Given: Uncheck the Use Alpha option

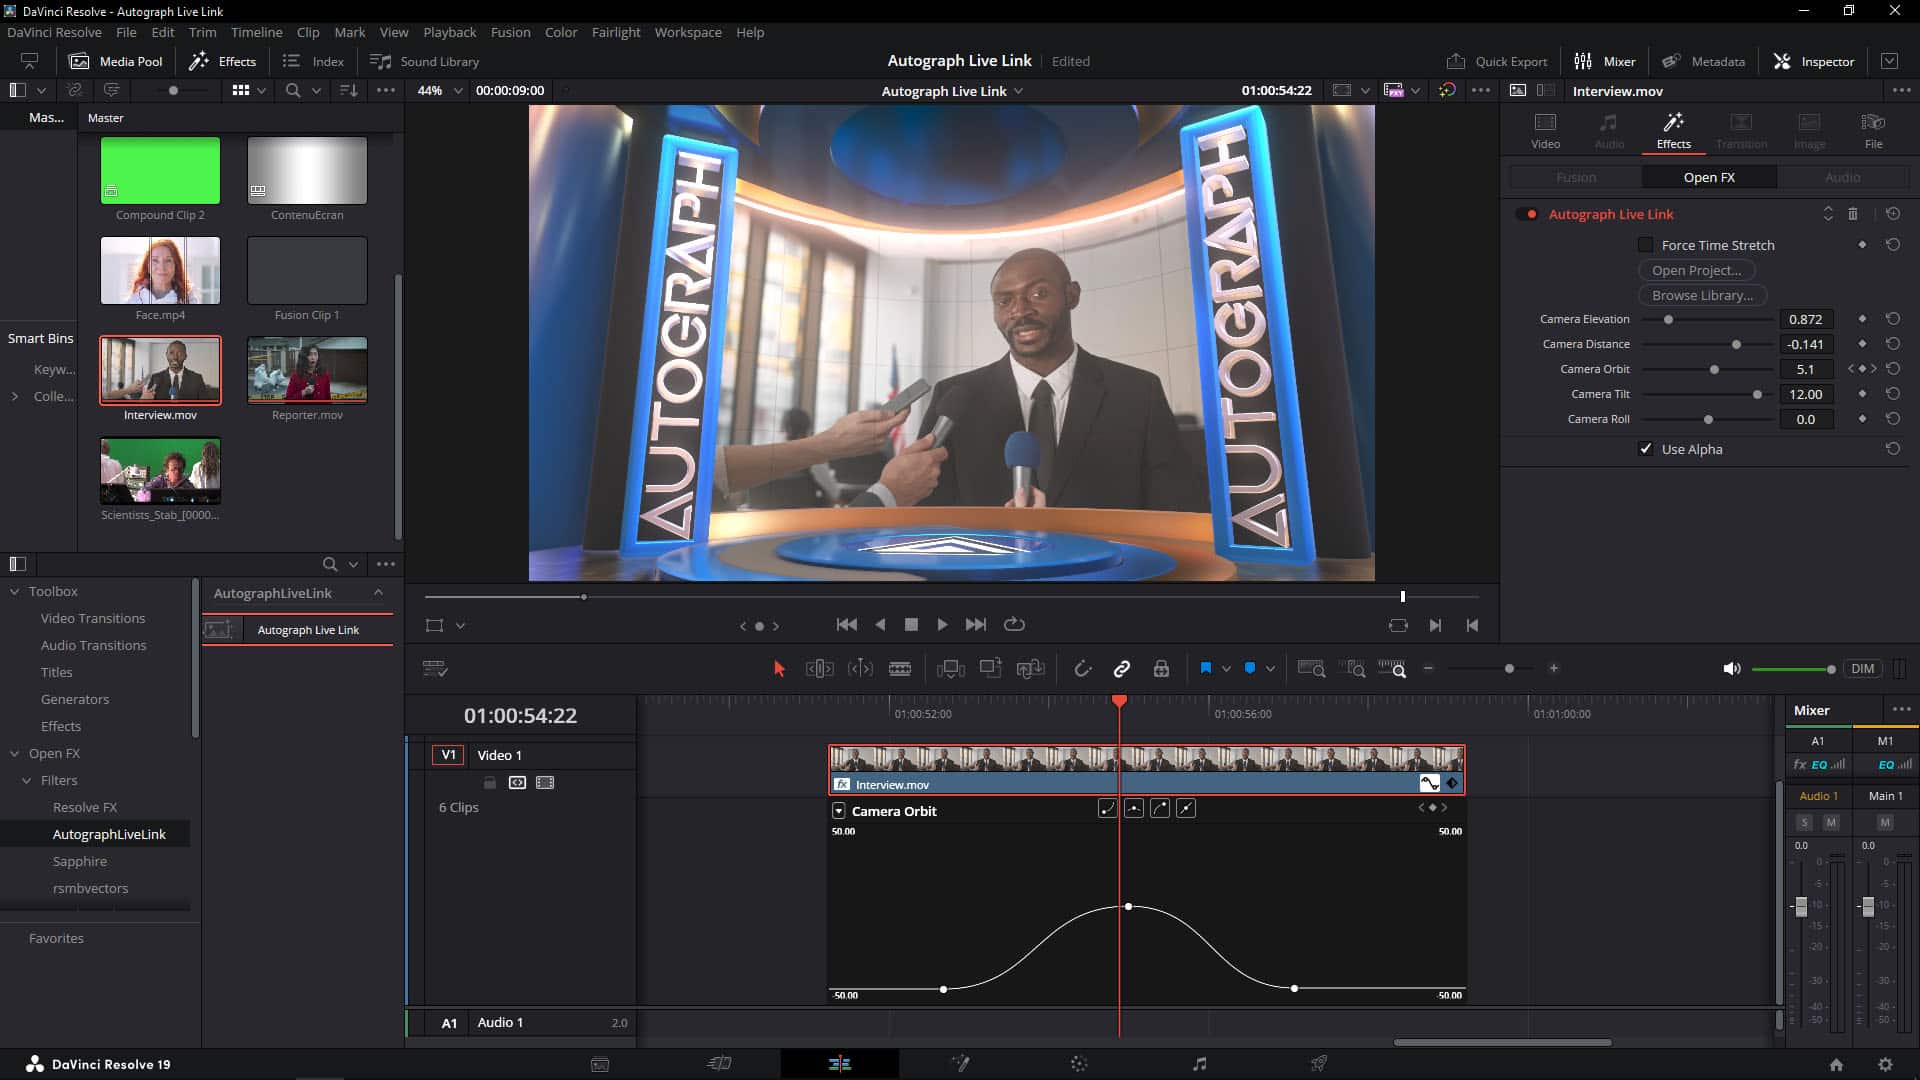Looking at the screenshot, I should tap(1646, 449).
